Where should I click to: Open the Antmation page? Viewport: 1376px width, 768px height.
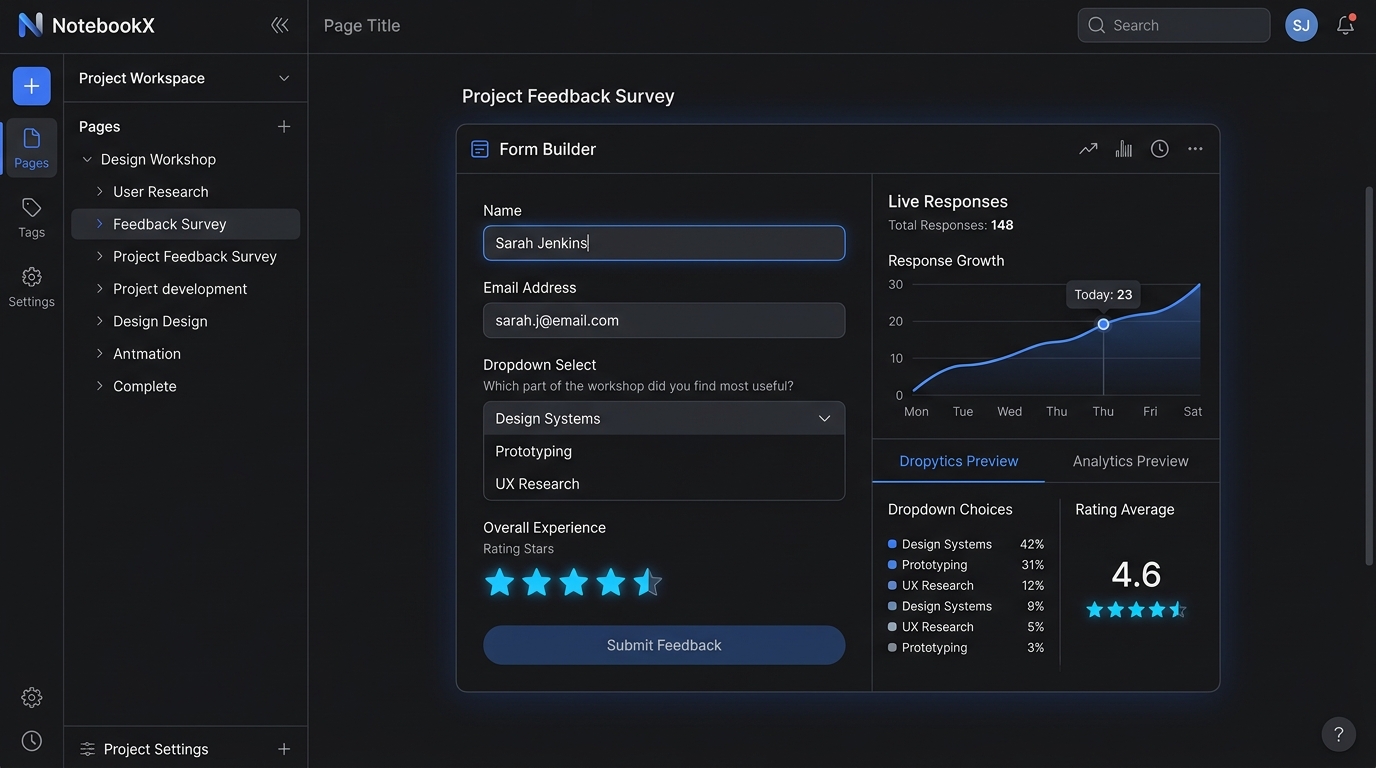pos(147,354)
